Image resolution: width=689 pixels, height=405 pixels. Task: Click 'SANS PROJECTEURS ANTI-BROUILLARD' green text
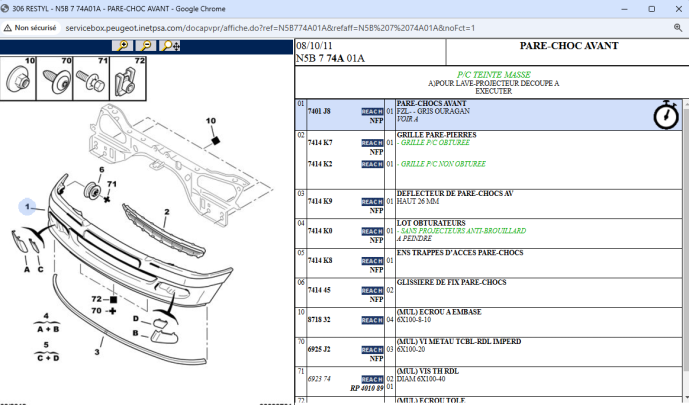(x=461, y=231)
